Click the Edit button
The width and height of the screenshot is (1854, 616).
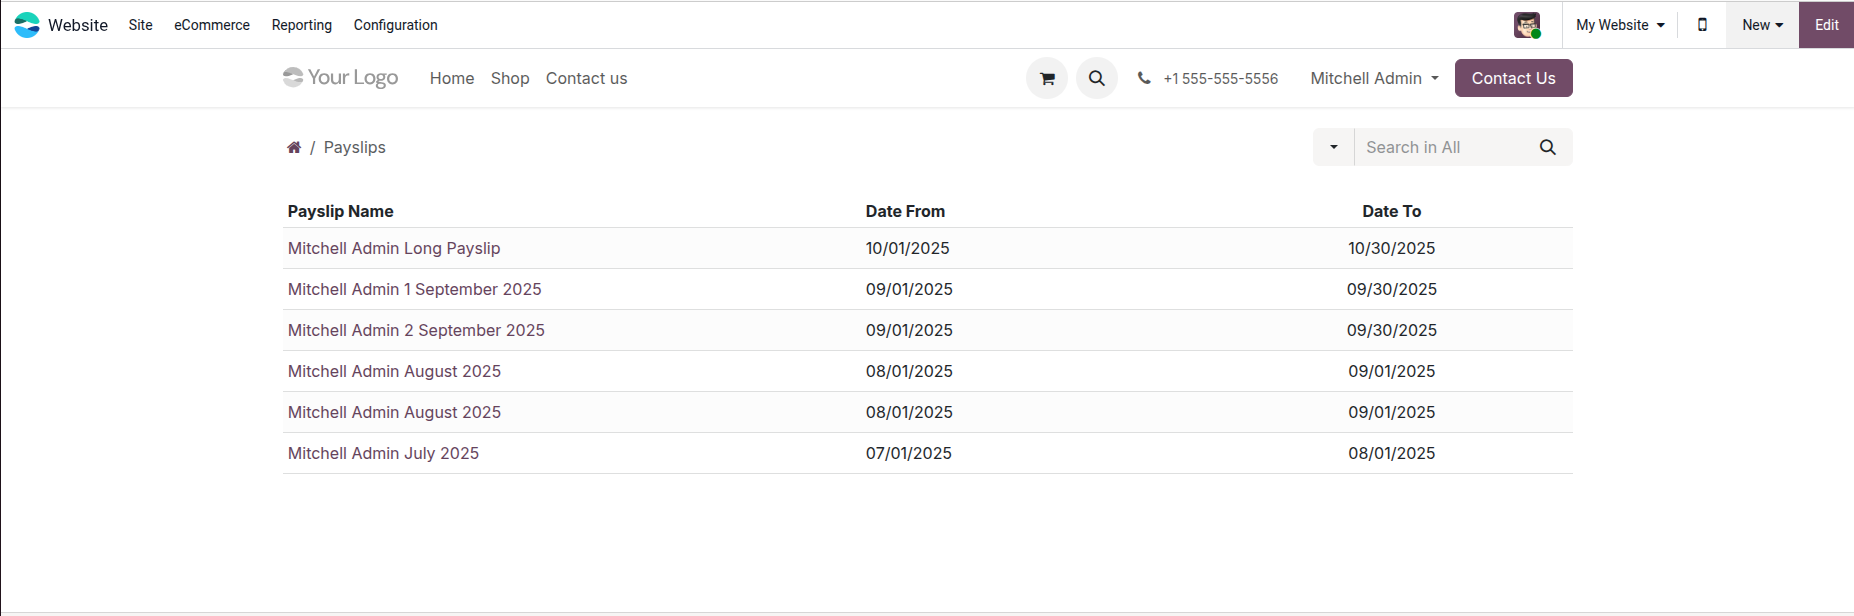1826,25
